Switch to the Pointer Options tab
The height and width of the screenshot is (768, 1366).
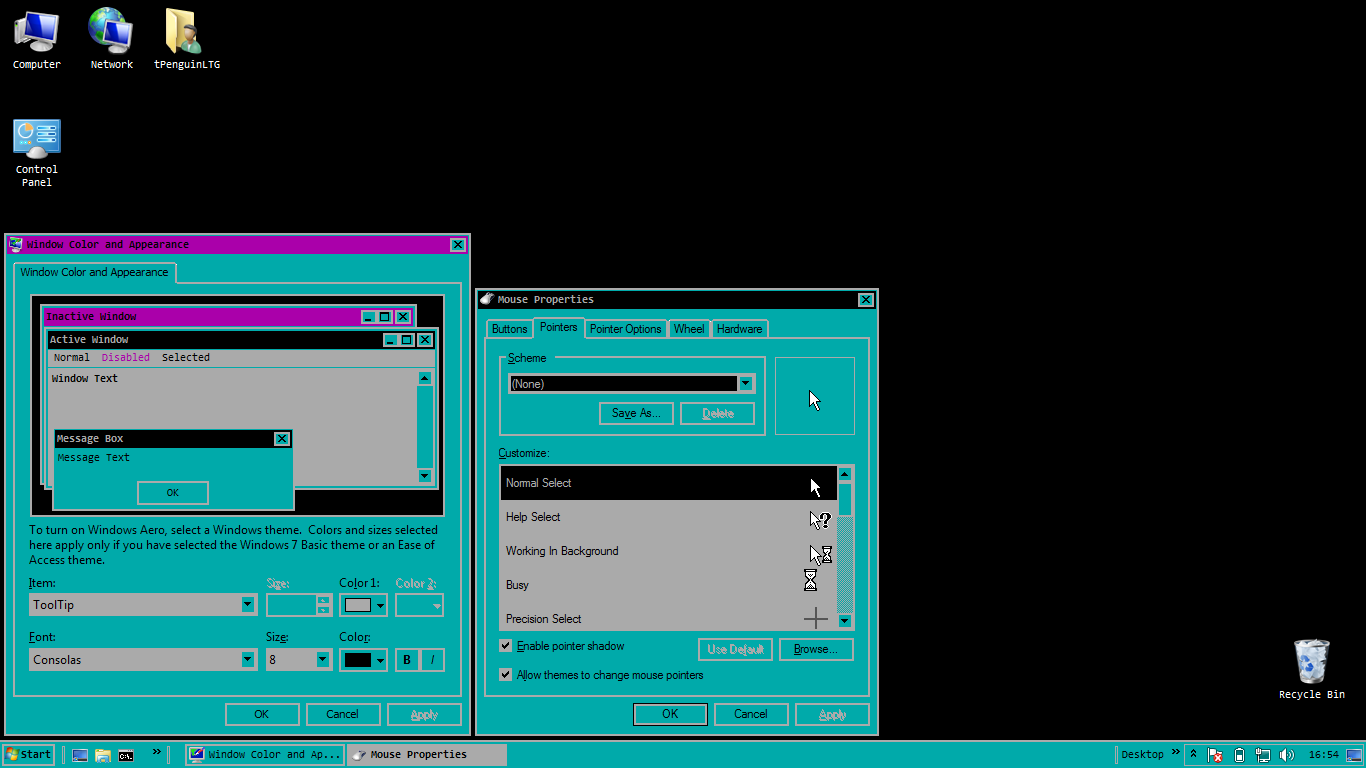click(626, 329)
